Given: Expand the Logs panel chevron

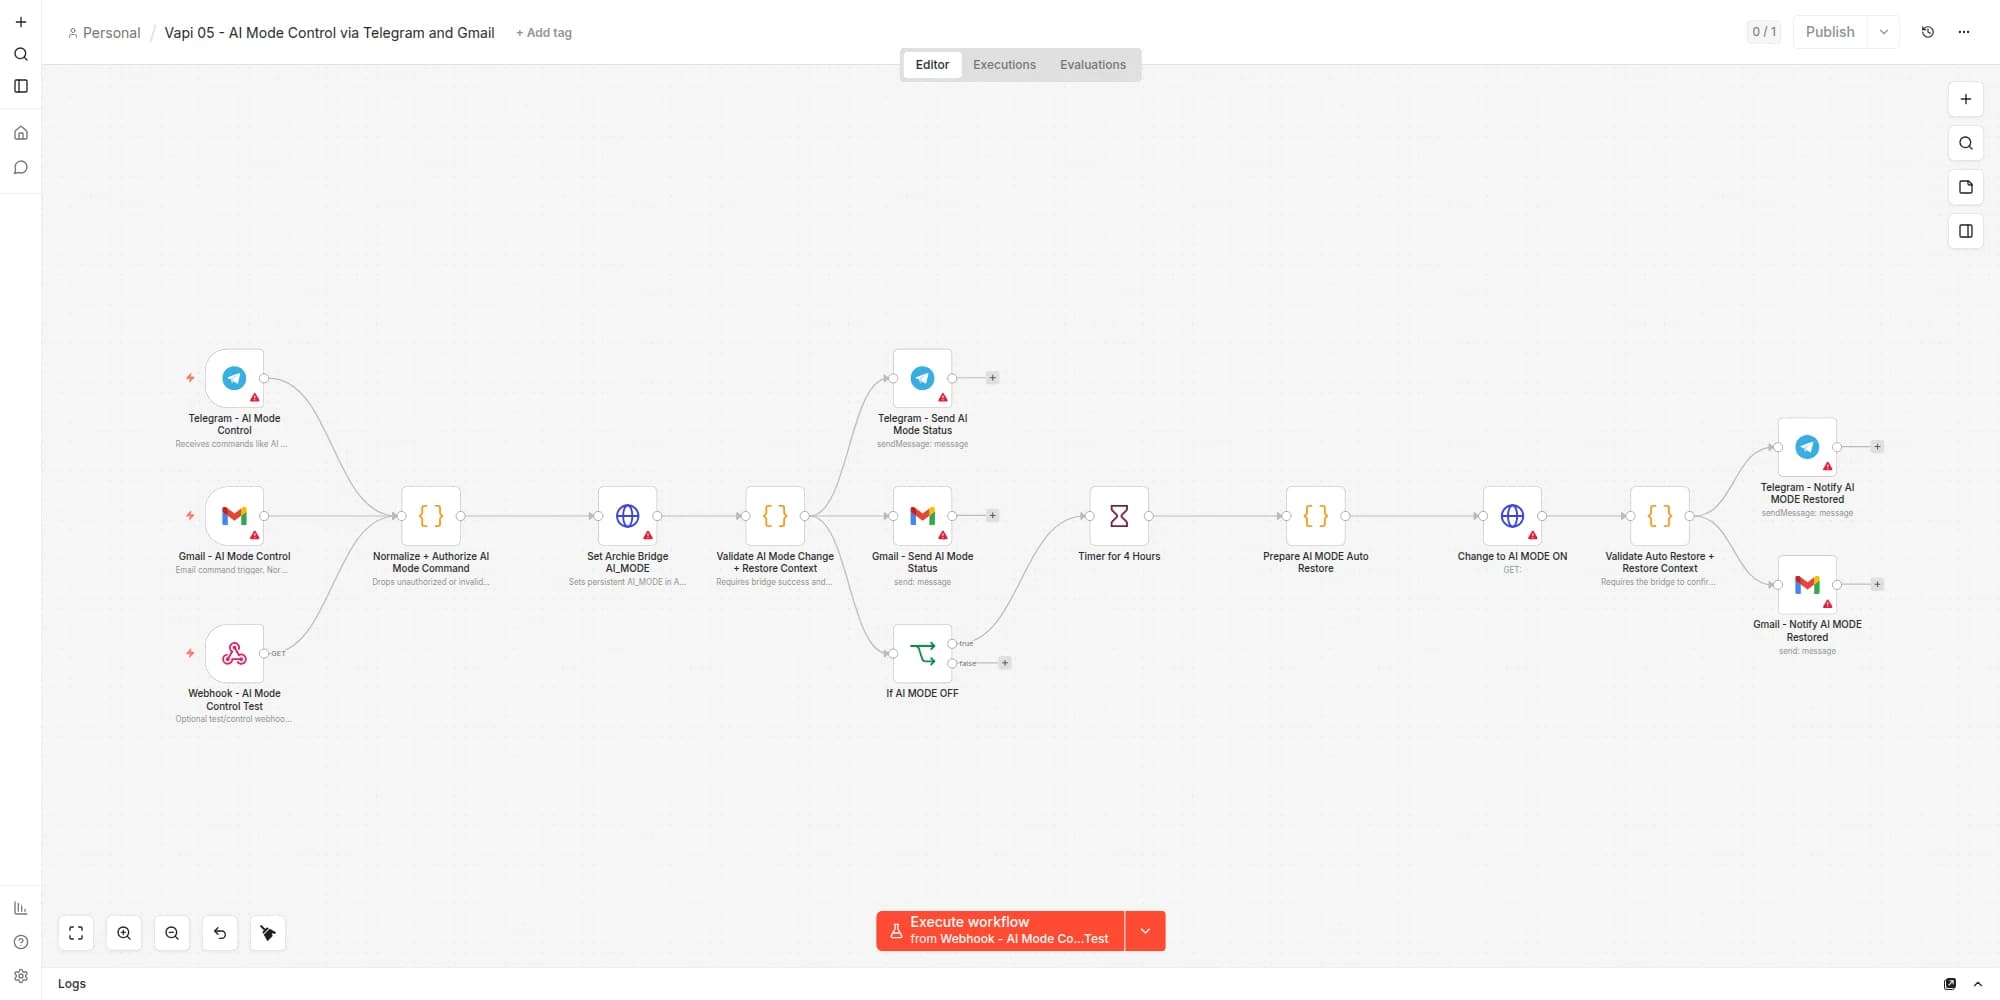Looking at the screenshot, I should point(1978,984).
